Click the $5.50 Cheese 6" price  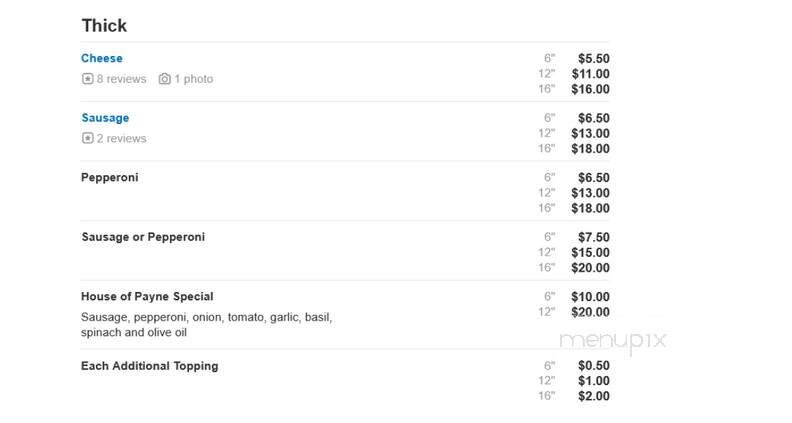pyautogui.click(x=593, y=59)
